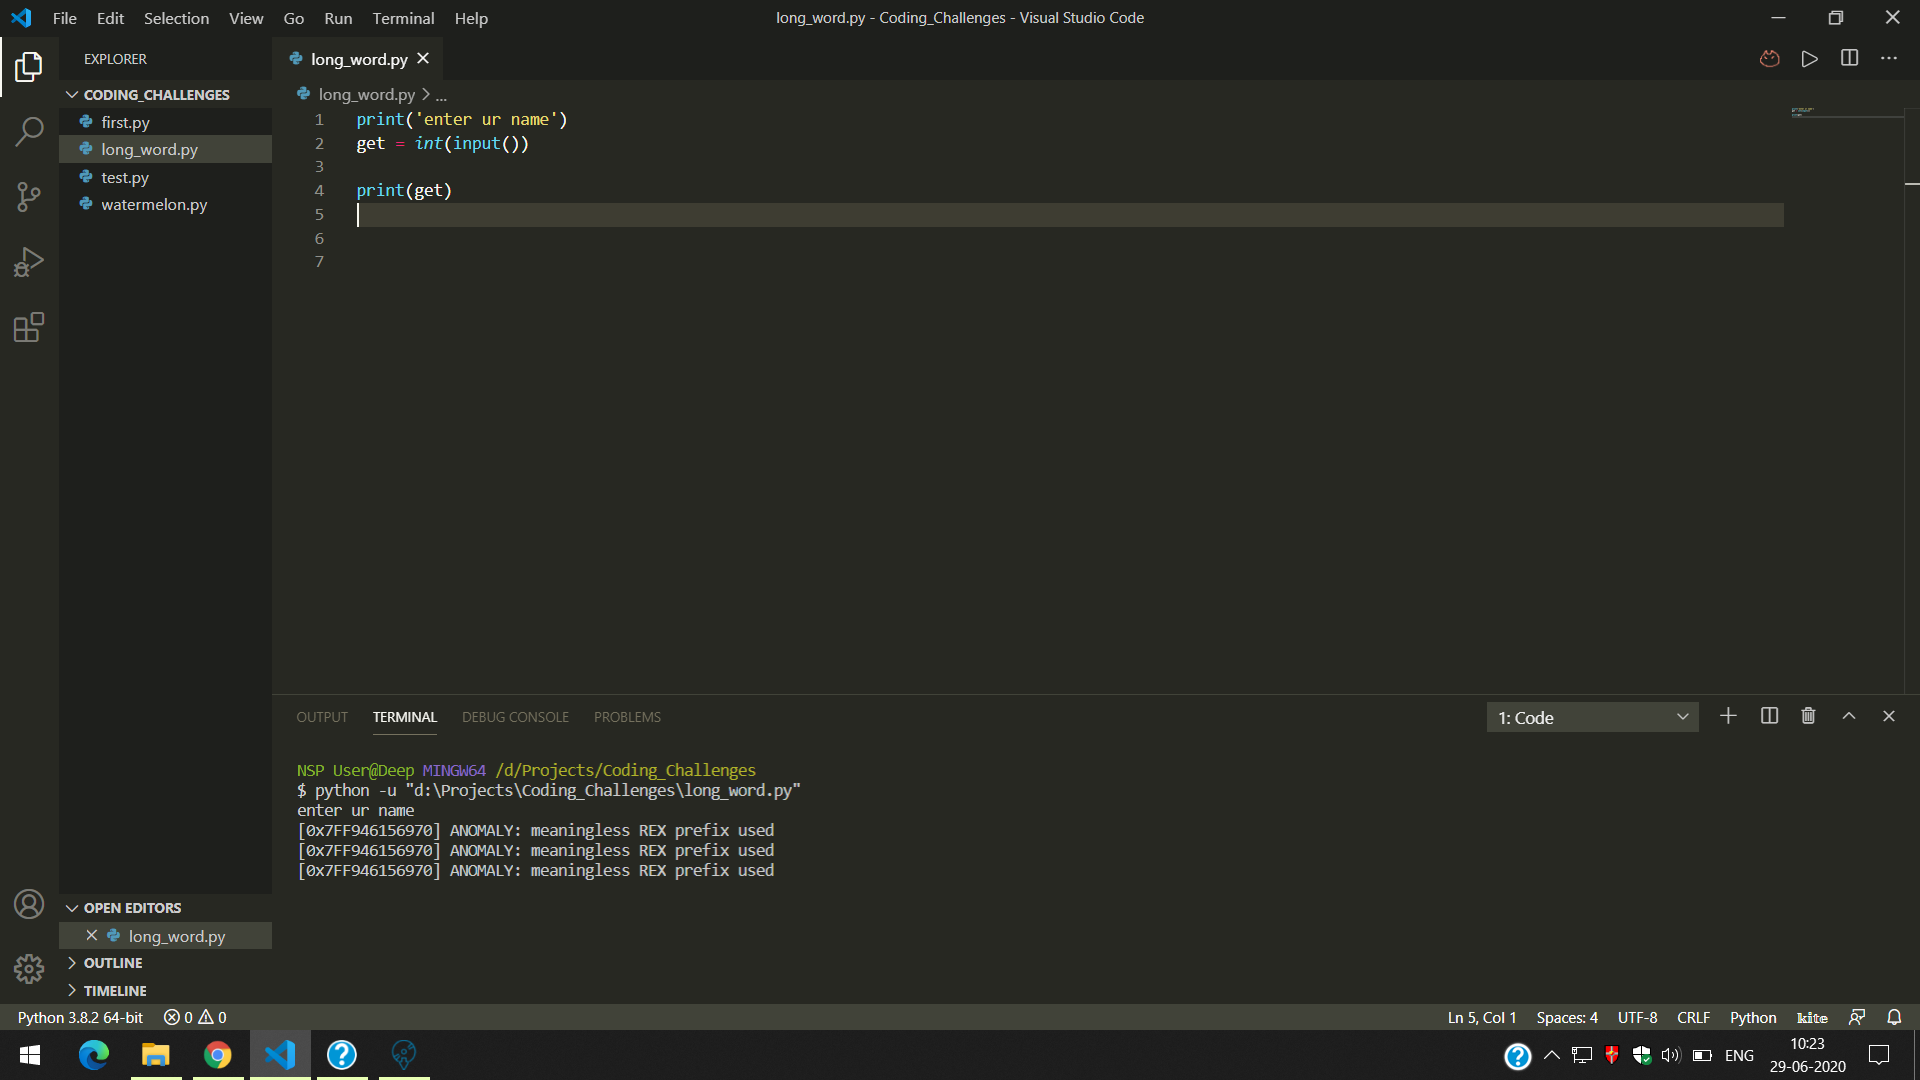Viewport: 1920px width, 1080px height.
Task: Open the Source Control view
Action: [x=29, y=196]
